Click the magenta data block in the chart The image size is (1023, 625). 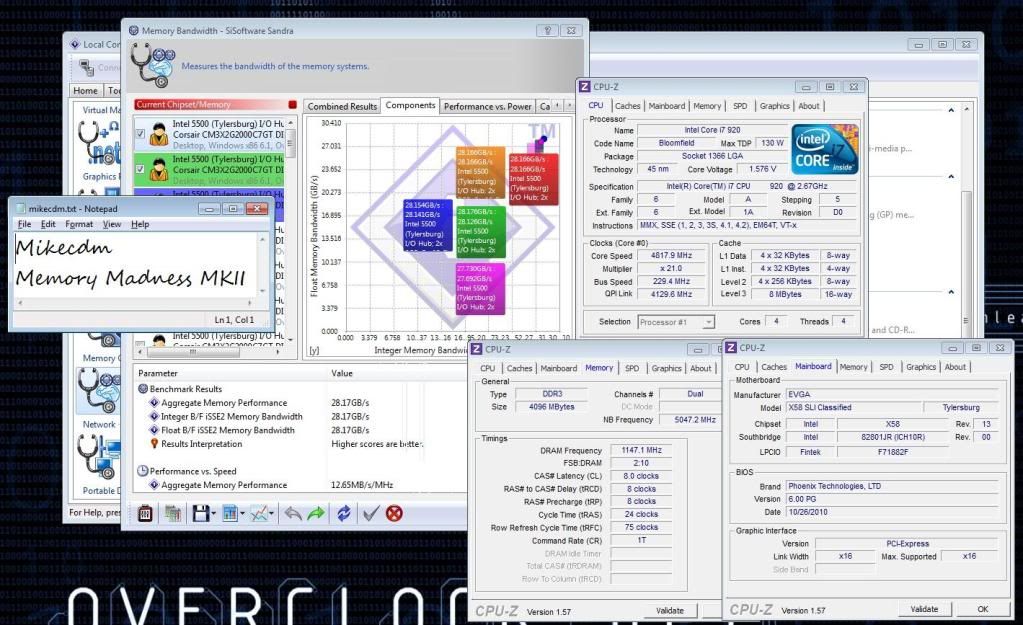coord(480,288)
